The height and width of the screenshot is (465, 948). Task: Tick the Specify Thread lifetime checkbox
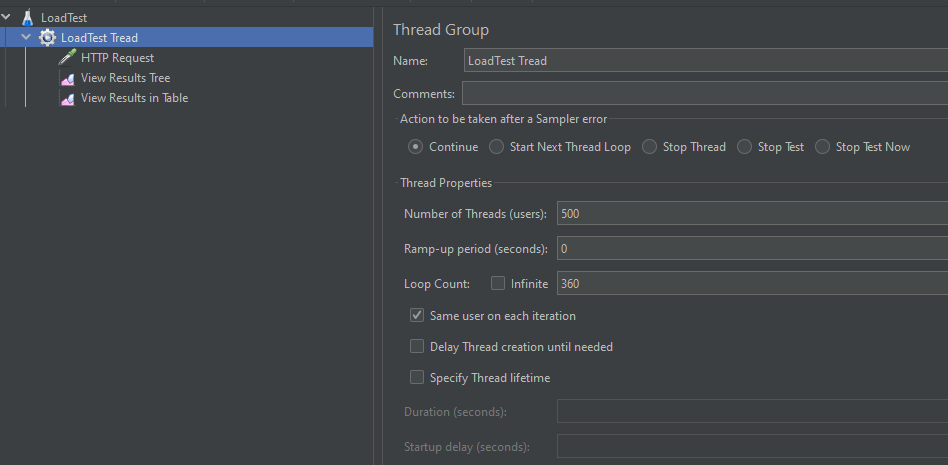pyautogui.click(x=417, y=377)
